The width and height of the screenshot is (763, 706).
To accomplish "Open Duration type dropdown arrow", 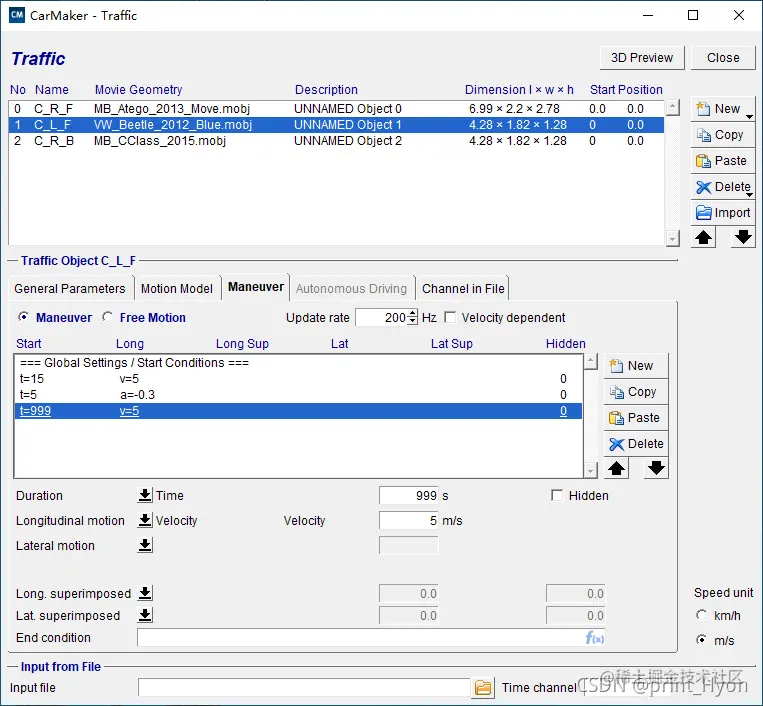I will tap(145, 496).
